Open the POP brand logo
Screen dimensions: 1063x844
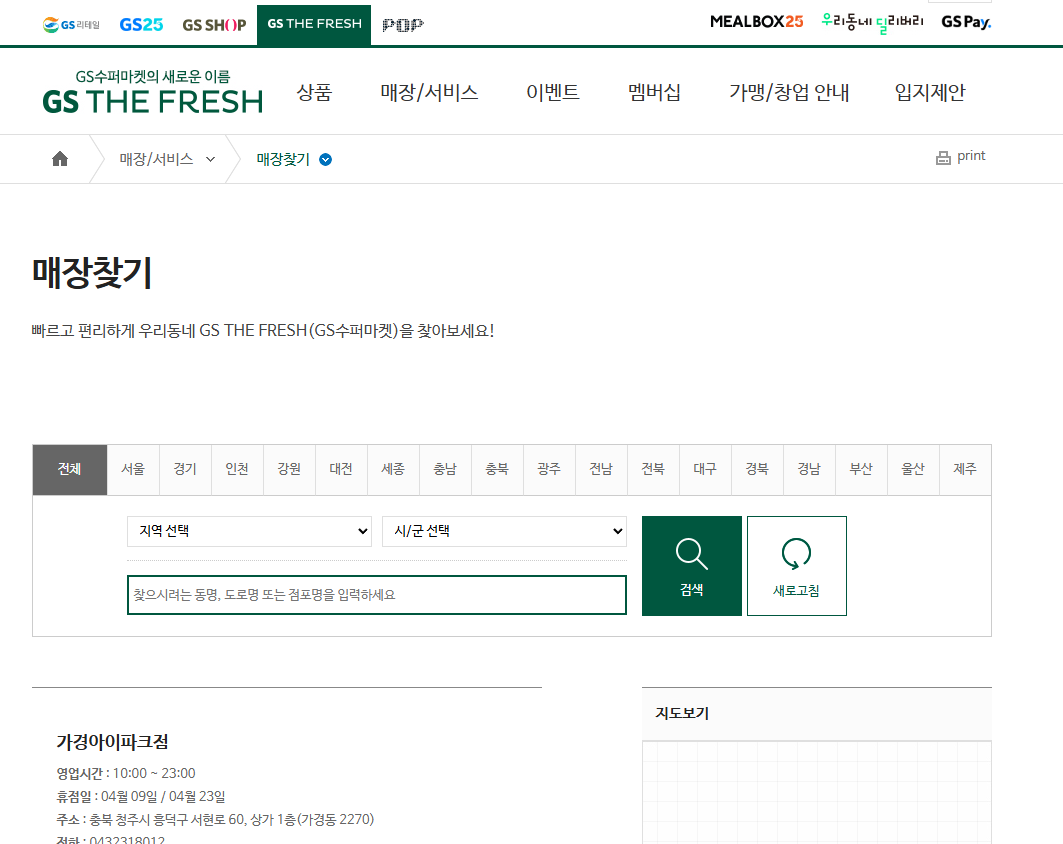(x=403, y=25)
